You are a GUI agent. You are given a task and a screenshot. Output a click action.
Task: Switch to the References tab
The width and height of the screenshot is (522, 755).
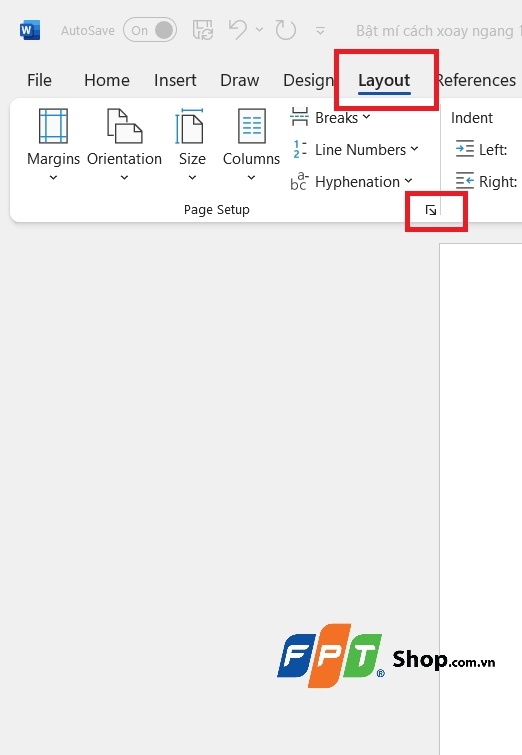click(477, 80)
